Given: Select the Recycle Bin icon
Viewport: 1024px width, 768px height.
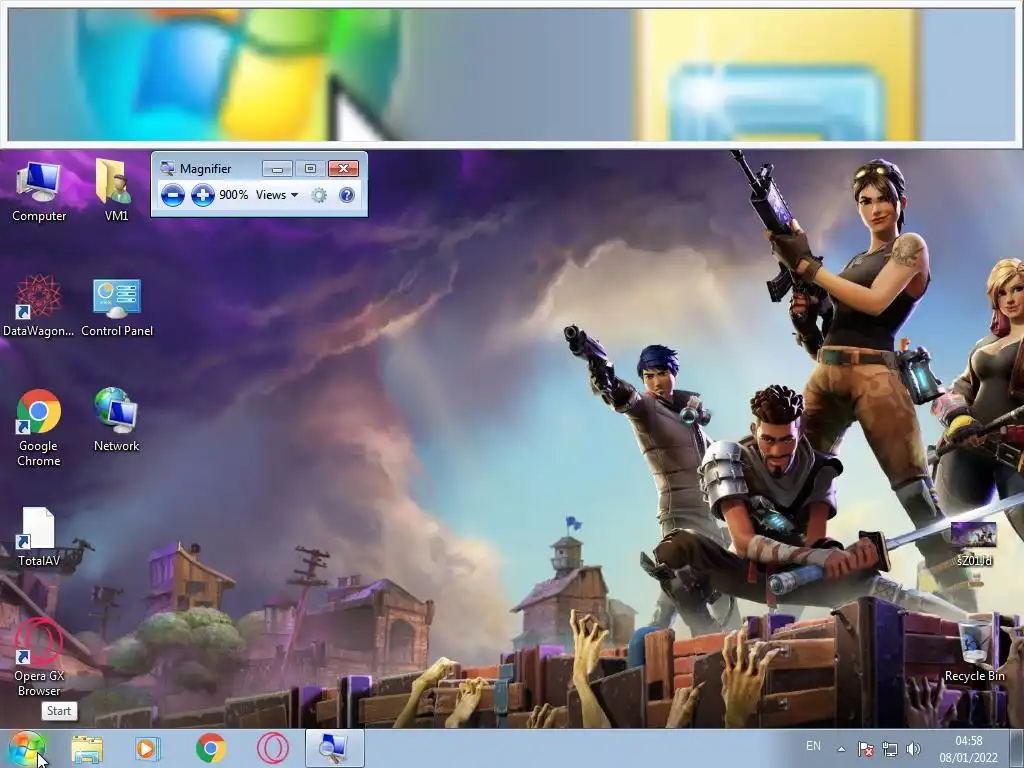Looking at the screenshot, I should (x=974, y=650).
